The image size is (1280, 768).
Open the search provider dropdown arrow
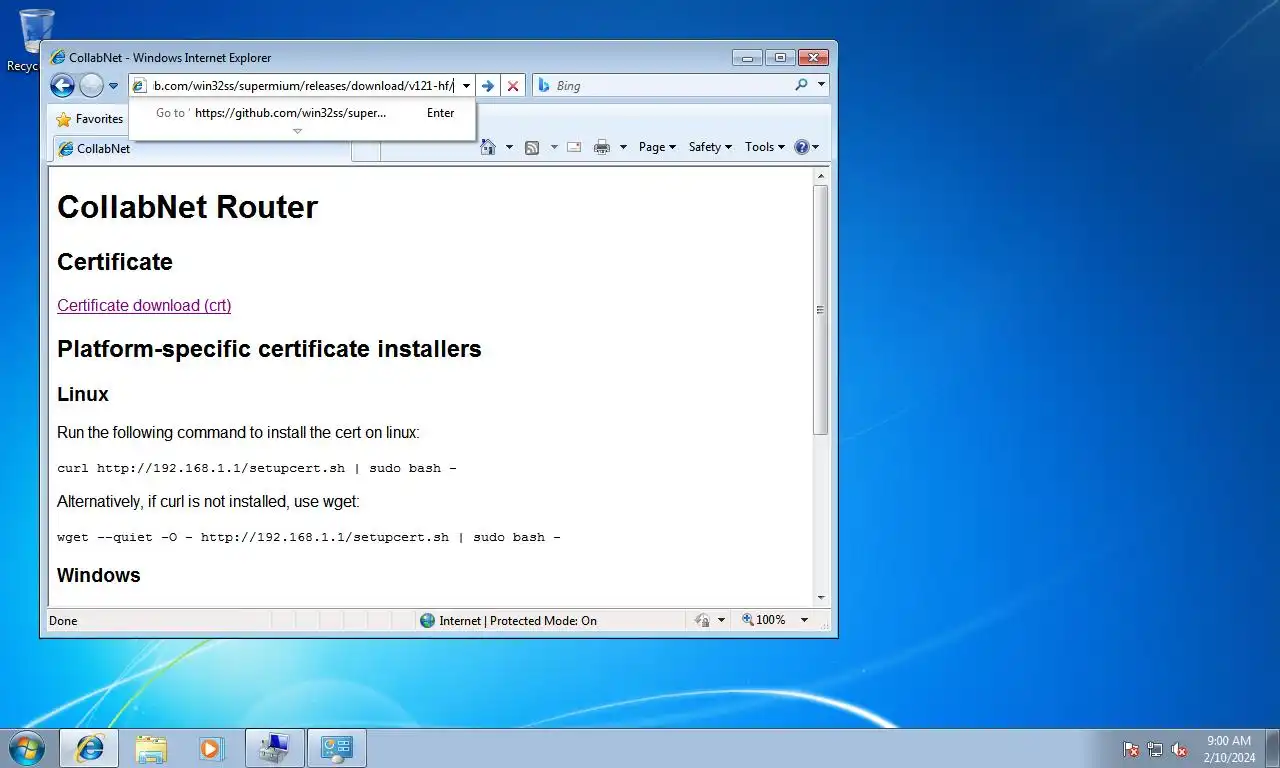[x=822, y=86]
